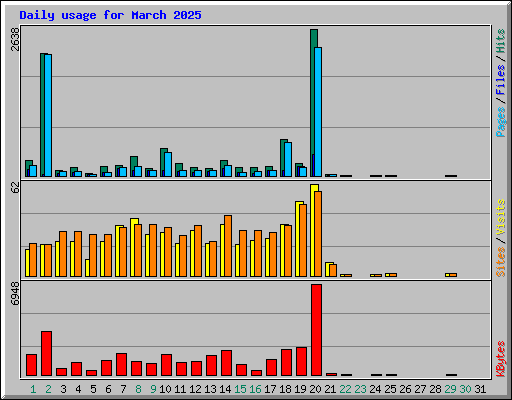Click the day 19 axis label
The height and width of the screenshot is (400, 512).
tap(300, 389)
